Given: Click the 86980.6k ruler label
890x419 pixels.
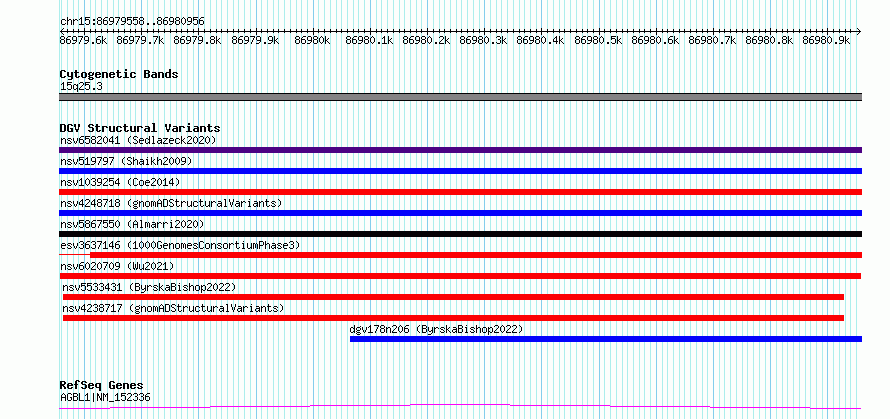Looking at the screenshot, I should click(655, 40).
